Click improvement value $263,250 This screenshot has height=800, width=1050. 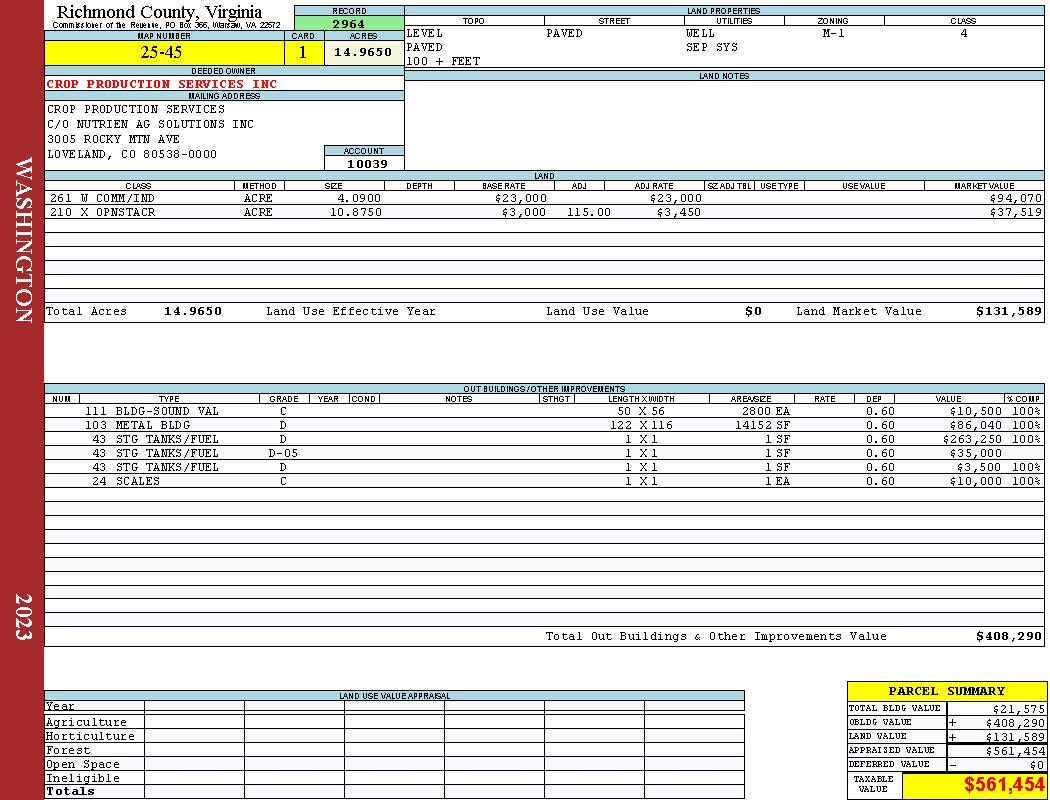[972, 439]
